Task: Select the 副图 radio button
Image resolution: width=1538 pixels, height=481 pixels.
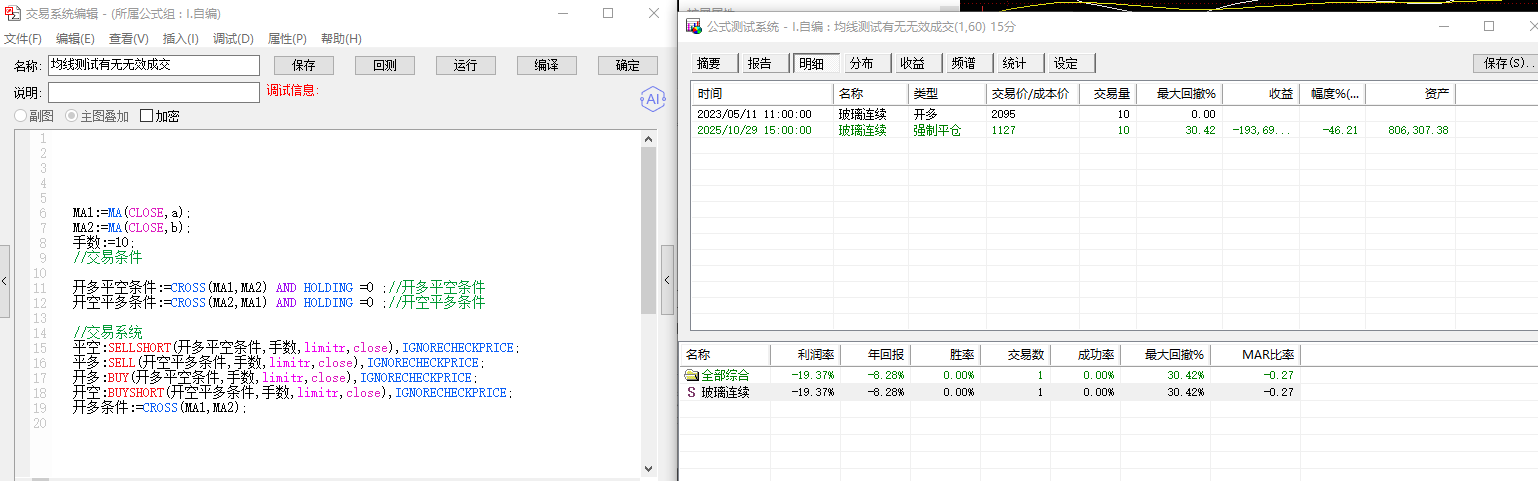Action: [x=20, y=116]
